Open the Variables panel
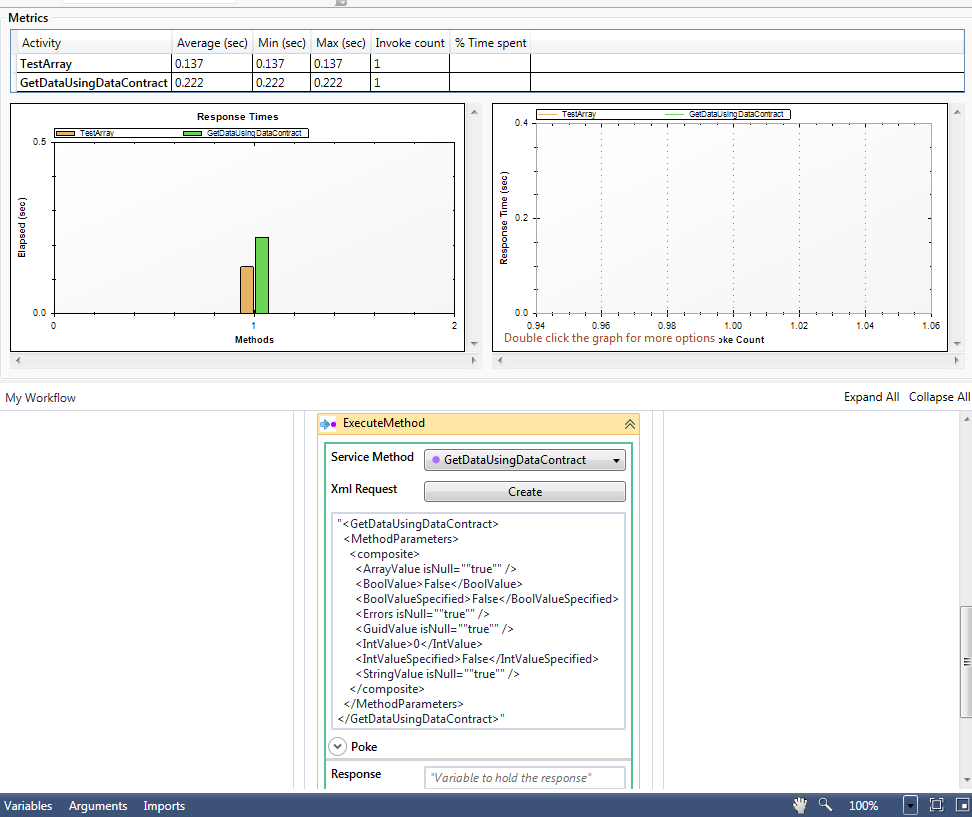This screenshot has height=817, width=972. point(28,805)
